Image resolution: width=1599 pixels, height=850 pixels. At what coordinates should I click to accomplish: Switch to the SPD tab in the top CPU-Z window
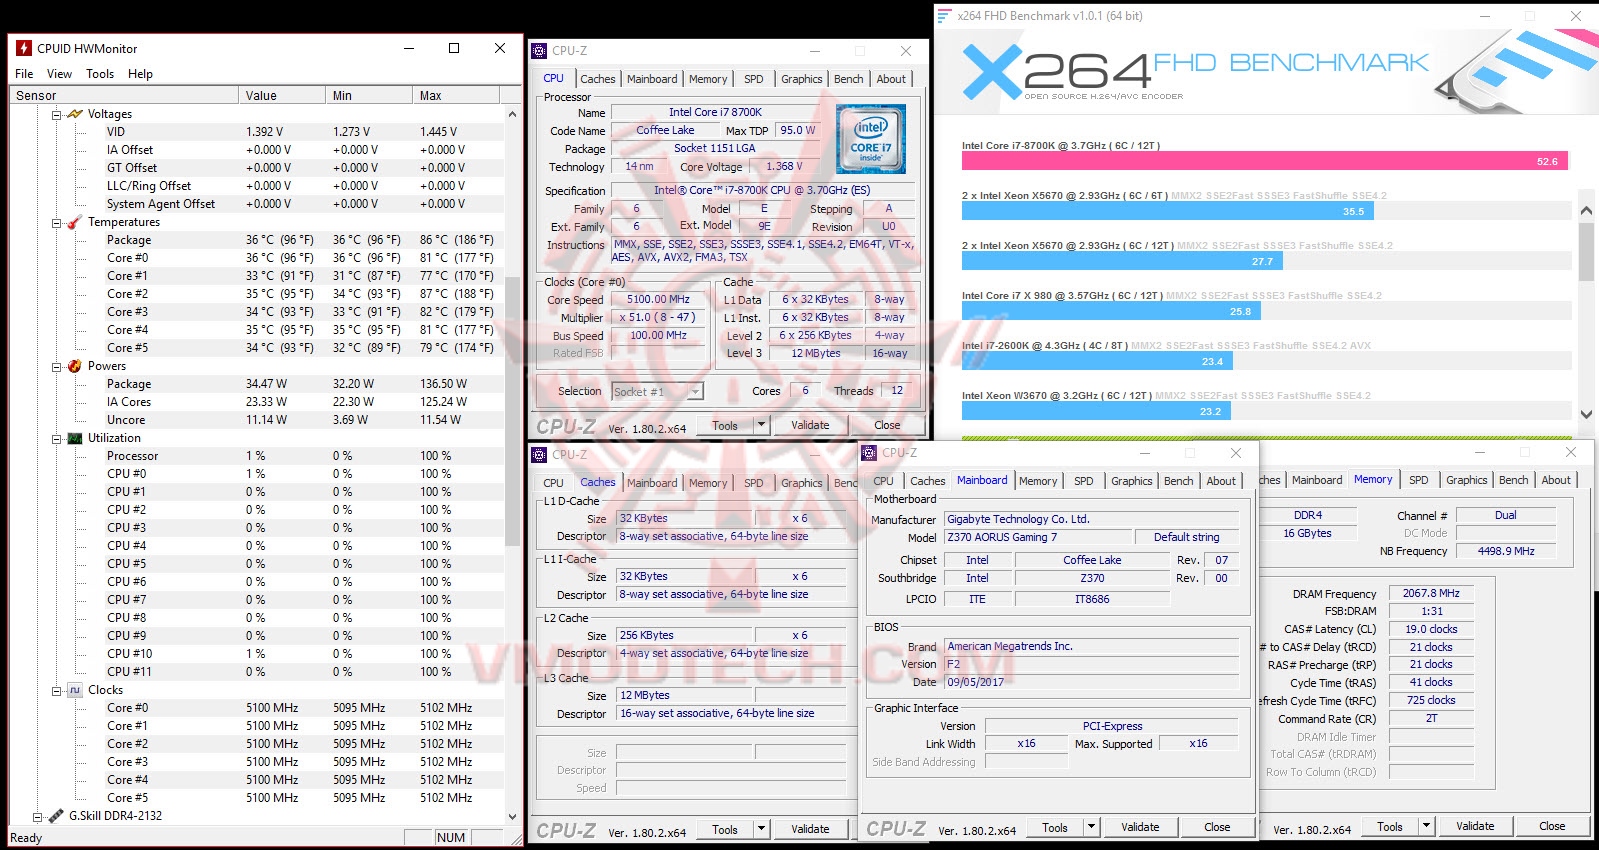[754, 79]
